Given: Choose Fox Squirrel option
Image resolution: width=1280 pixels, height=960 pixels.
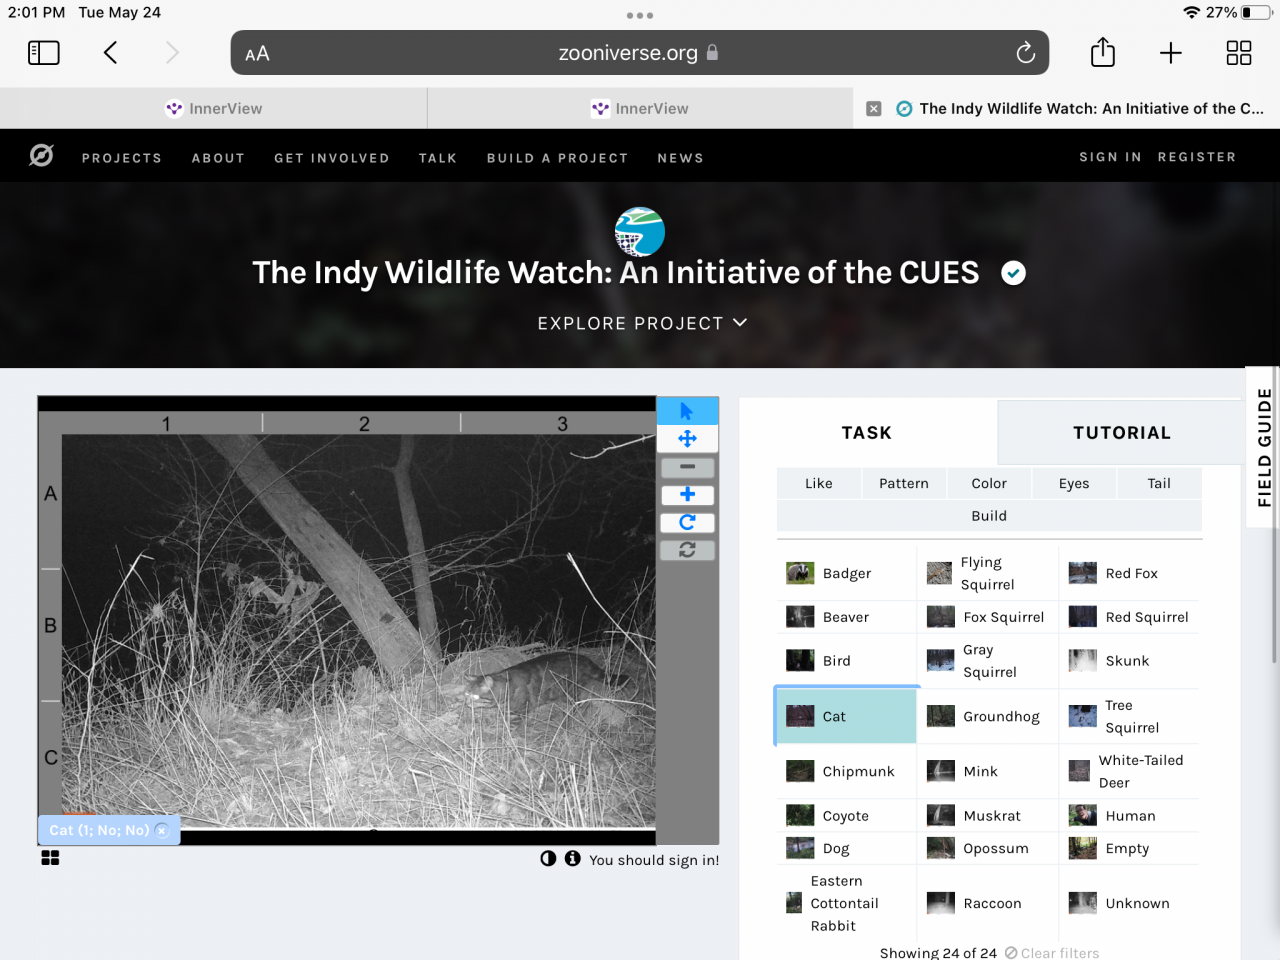Looking at the screenshot, I should coord(988,617).
